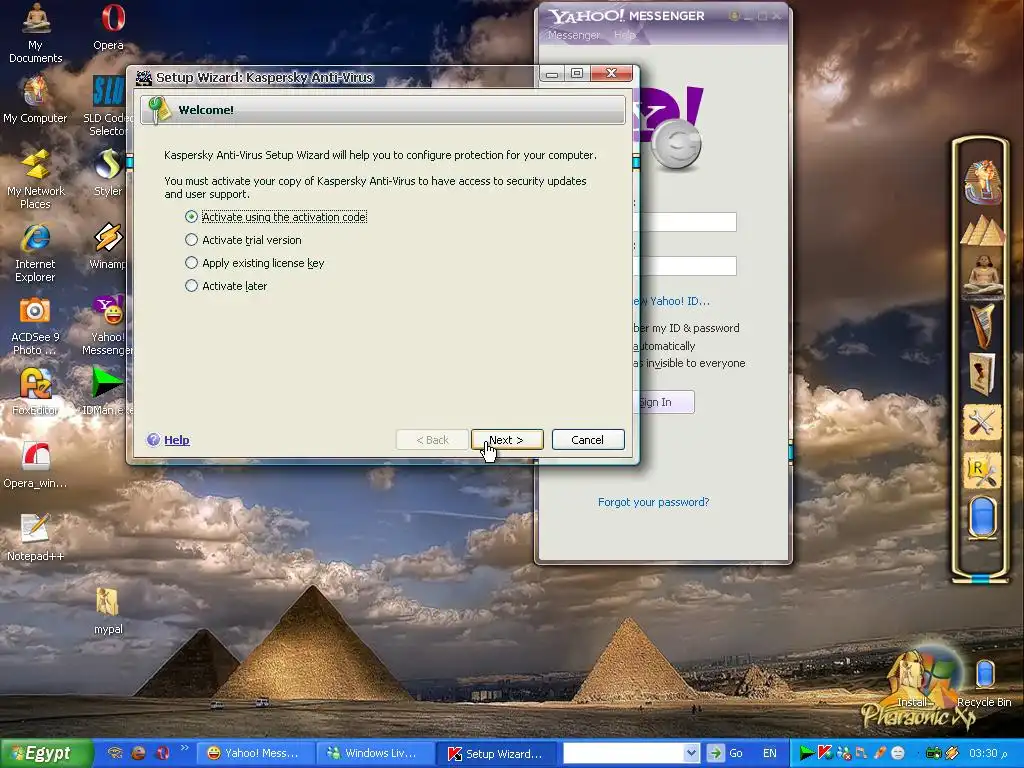Click Forgot your password link
This screenshot has height=768, width=1024.
pos(653,502)
